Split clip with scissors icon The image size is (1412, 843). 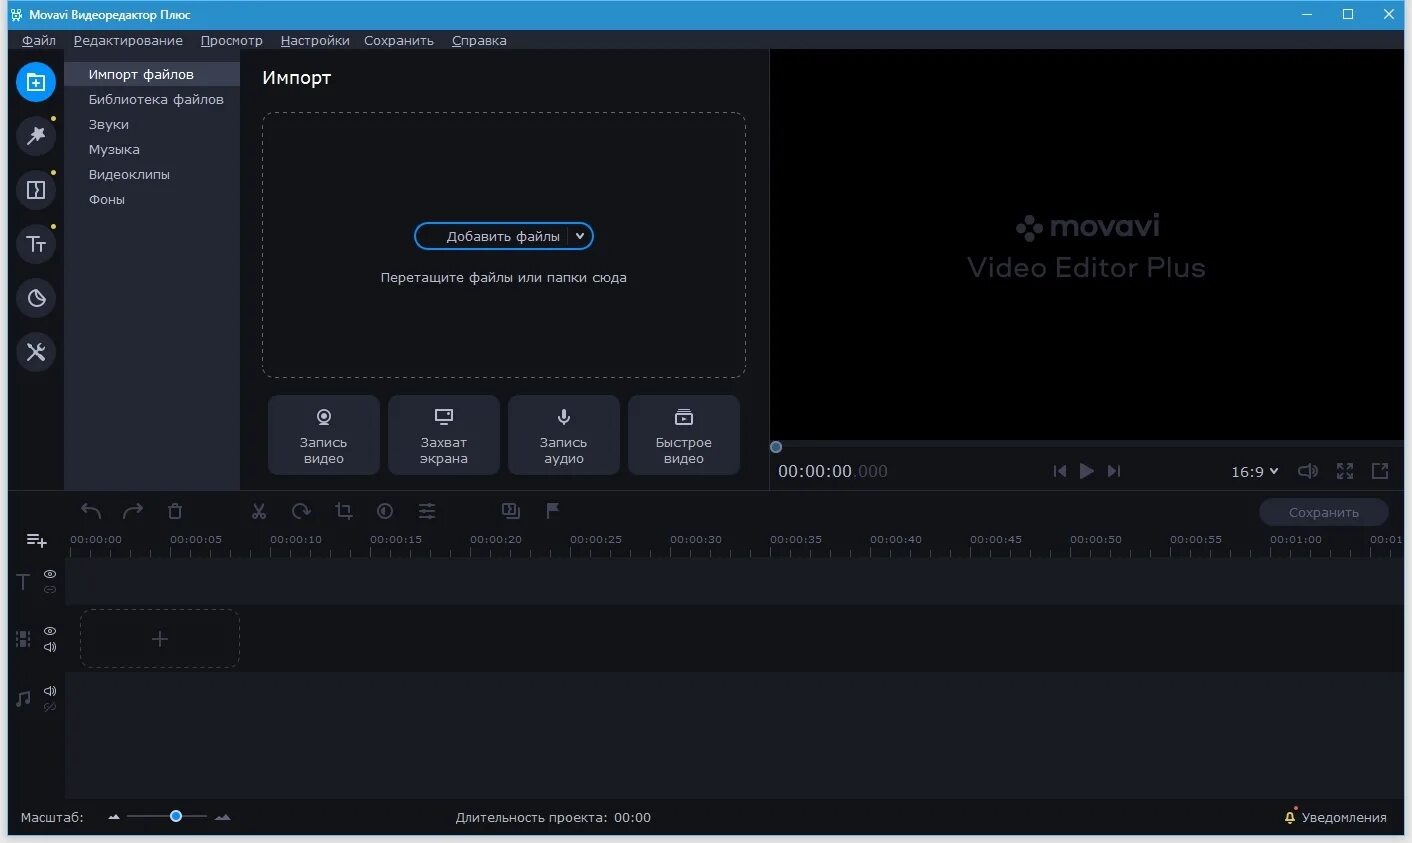tap(259, 511)
